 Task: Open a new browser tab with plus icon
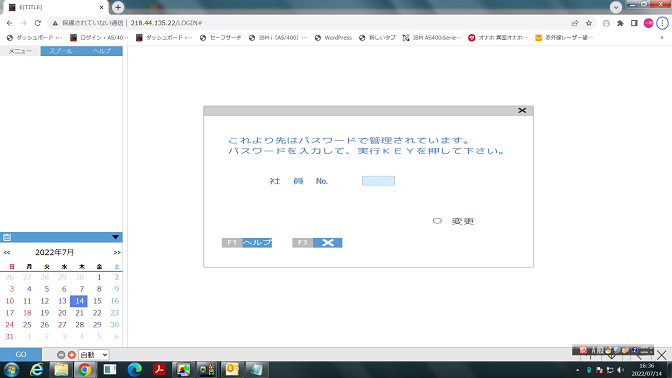point(118,7)
